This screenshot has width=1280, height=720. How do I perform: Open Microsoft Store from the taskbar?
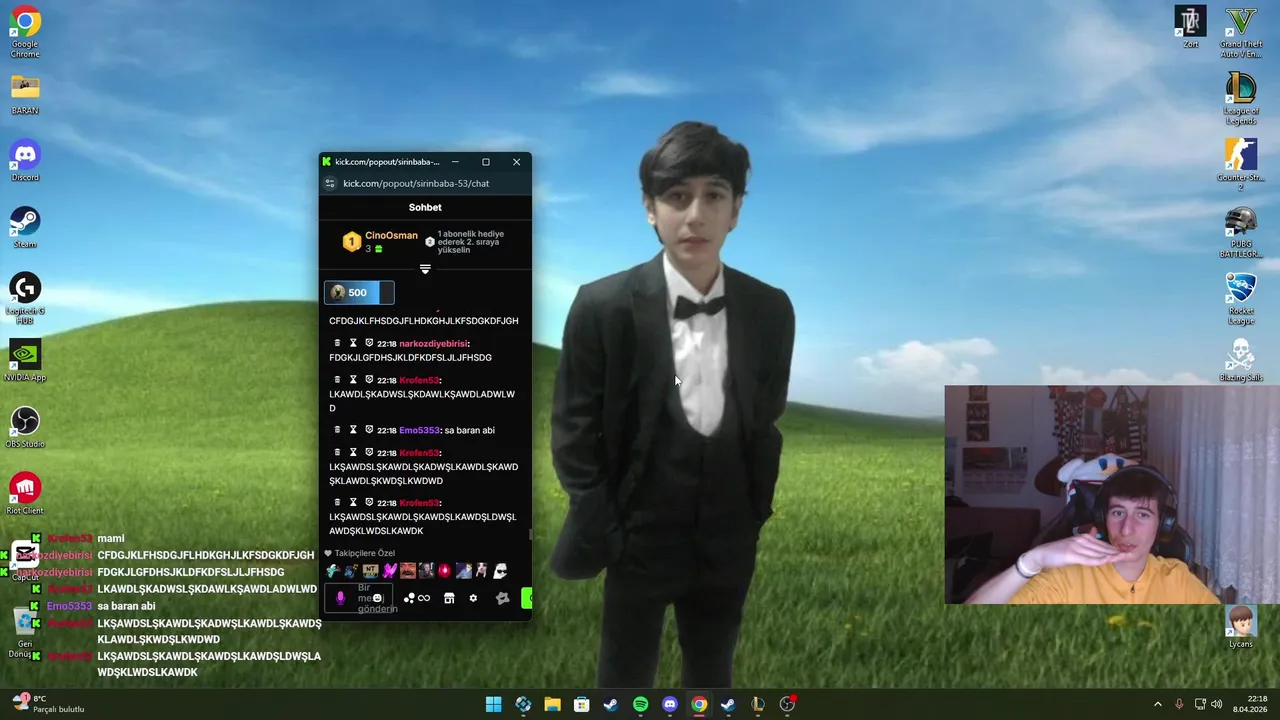(581, 704)
